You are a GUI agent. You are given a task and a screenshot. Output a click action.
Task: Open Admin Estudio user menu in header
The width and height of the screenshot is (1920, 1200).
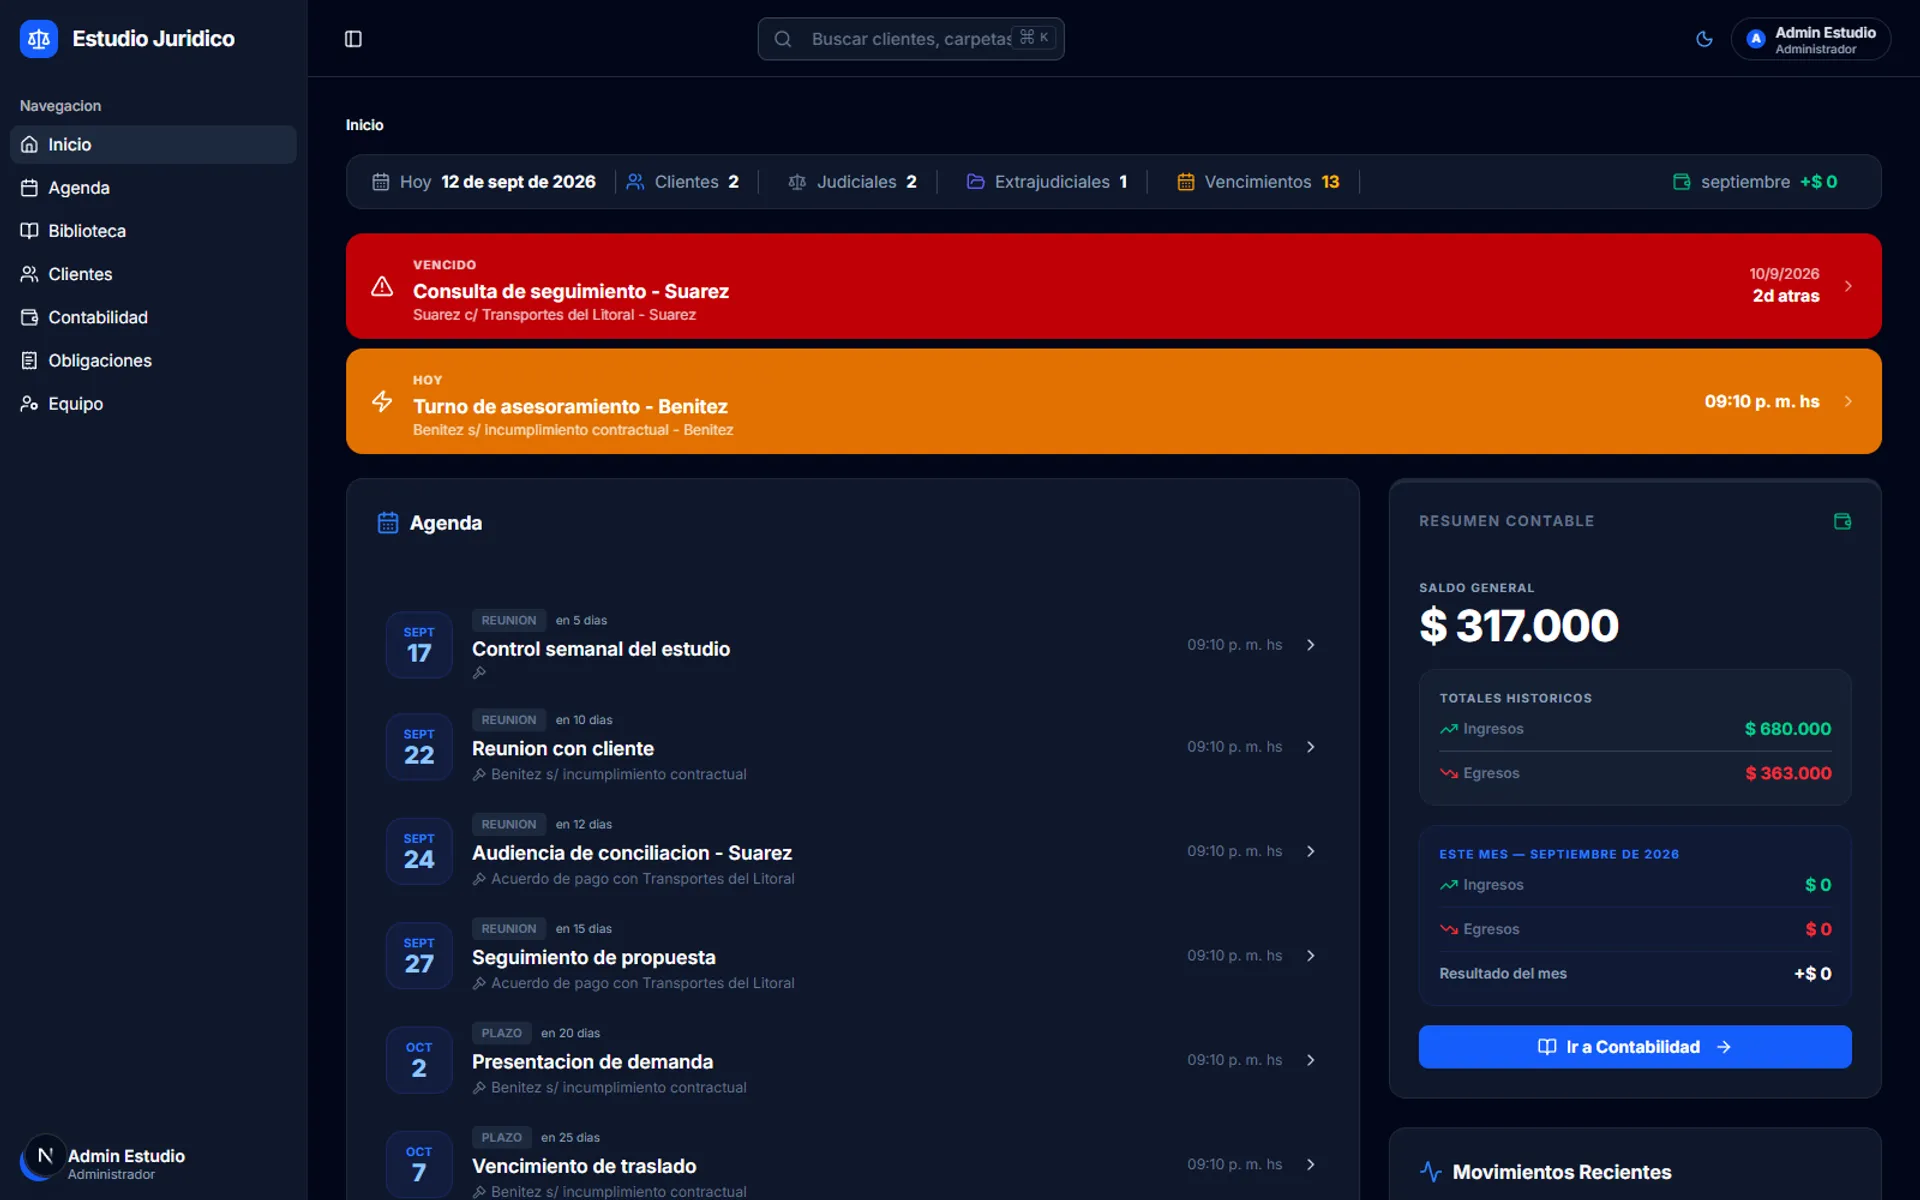(1810, 39)
